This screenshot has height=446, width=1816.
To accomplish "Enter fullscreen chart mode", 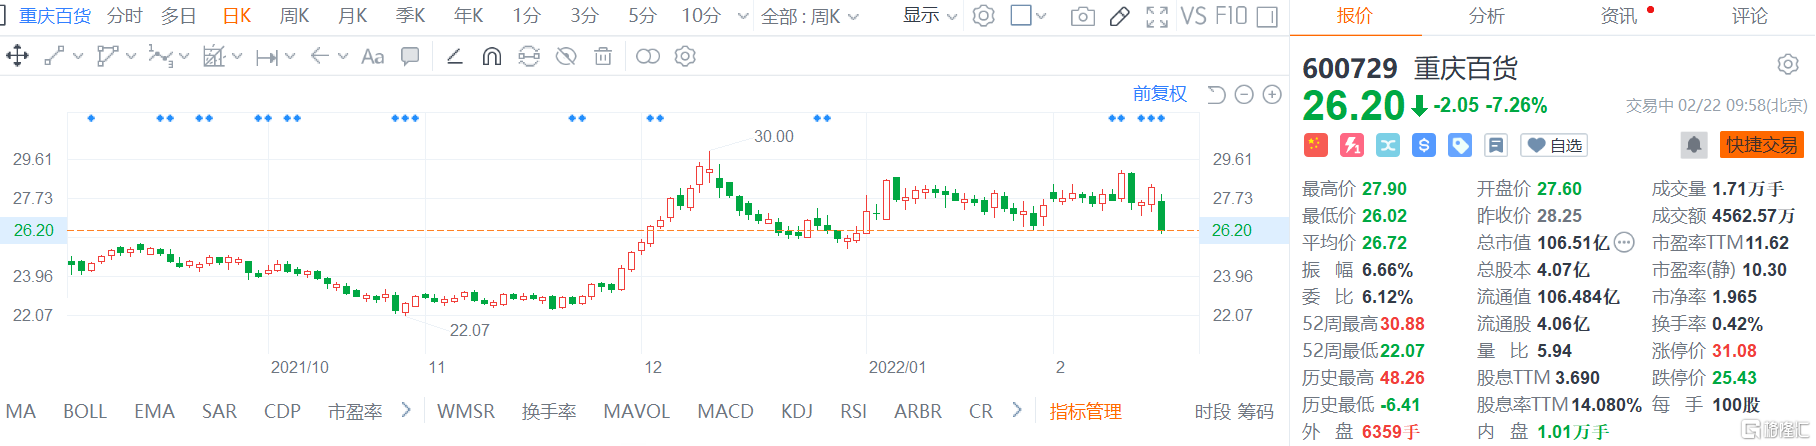I will (x=1157, y=16).
